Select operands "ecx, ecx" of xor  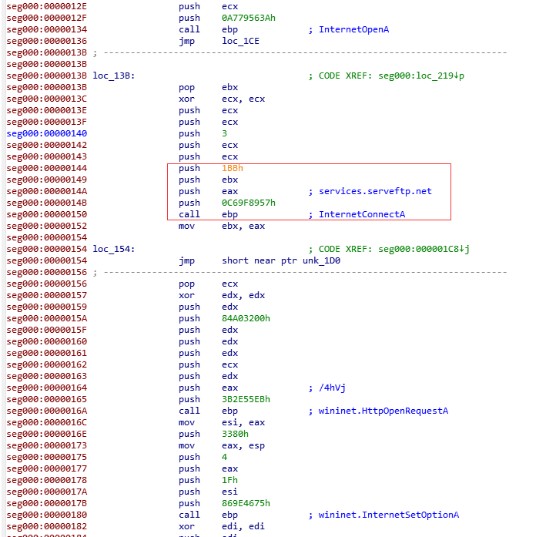click(x=243, y=99)
